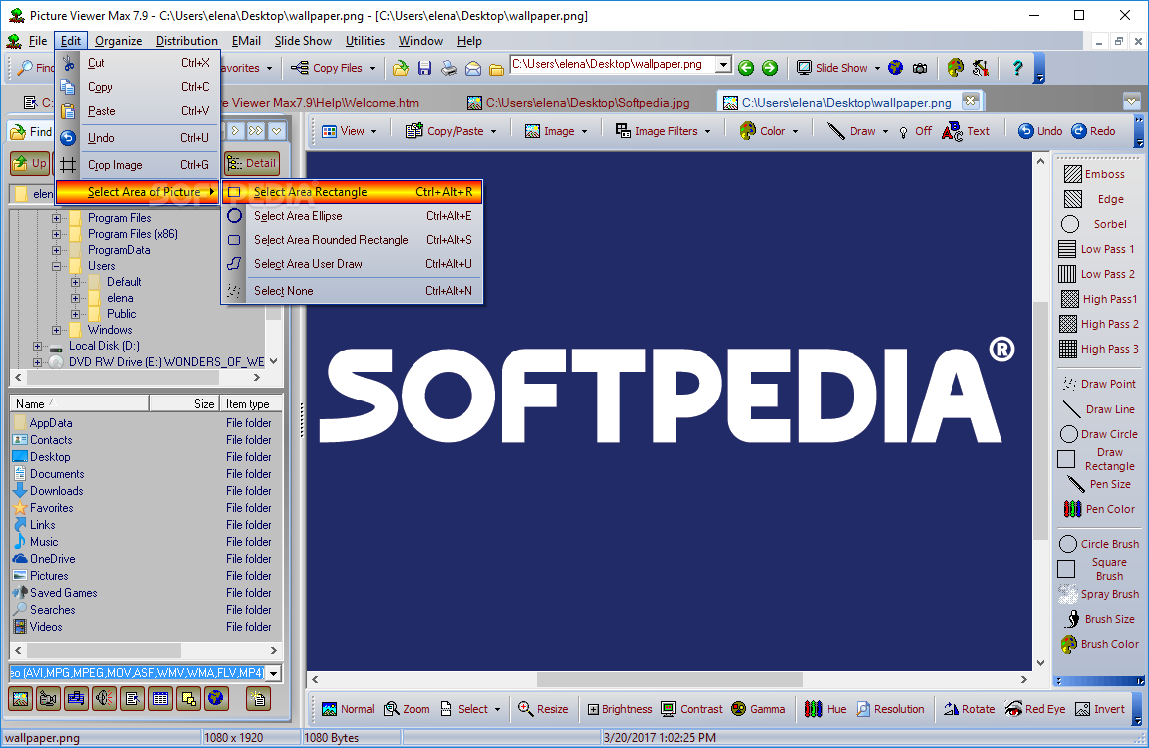Expand the Local Disk (D:) node
The image size is (1149, 748).
pyautogui.click(x=37, y=347)
